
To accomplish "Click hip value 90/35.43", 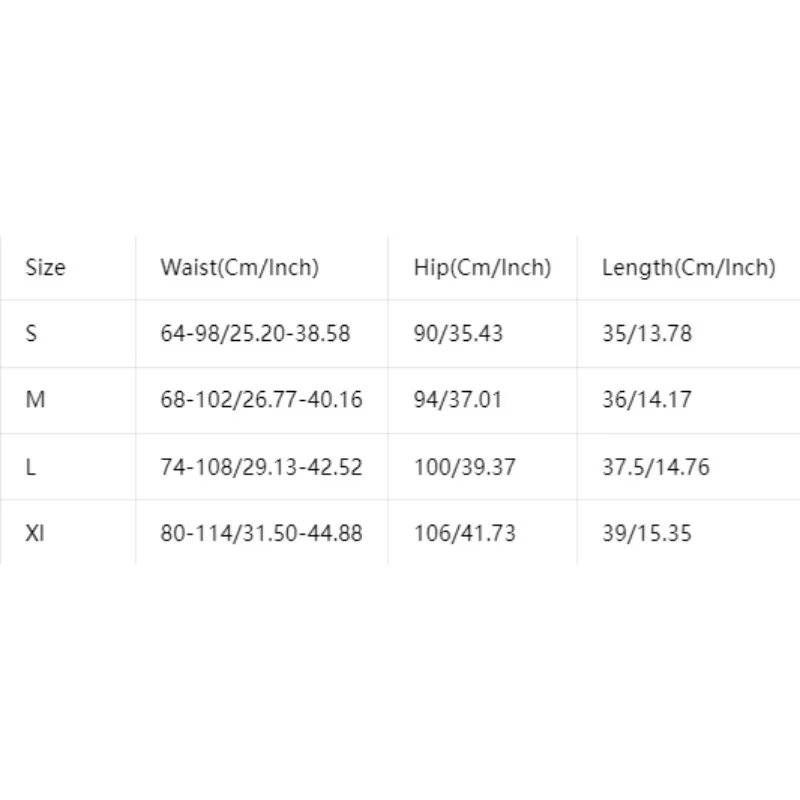I will pos(458,333).
